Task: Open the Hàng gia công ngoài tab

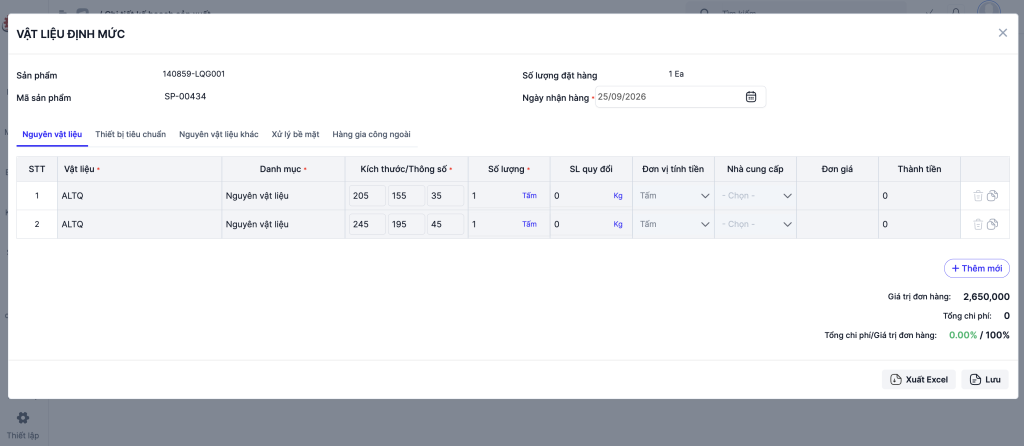Action: [371, 135]
